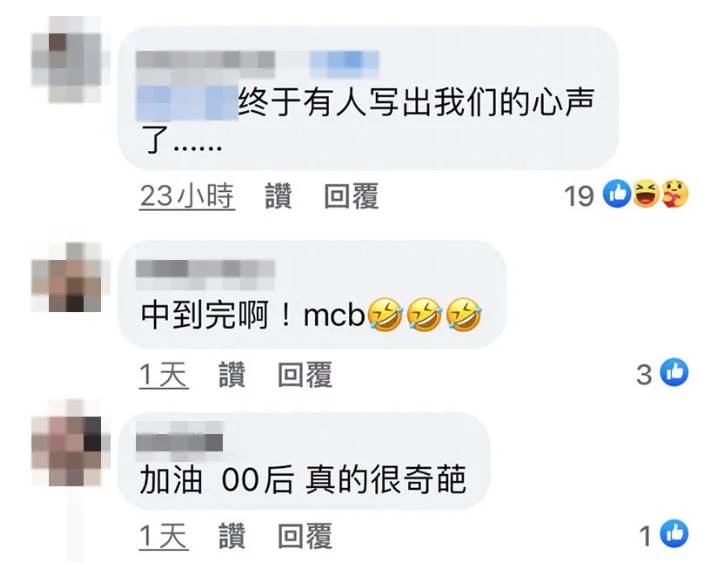Image resolution: width=726 pixels, height=570 pixels.
Task: Click 讚 under the 真的很奇葩 comment
Action: pos(232,536)
